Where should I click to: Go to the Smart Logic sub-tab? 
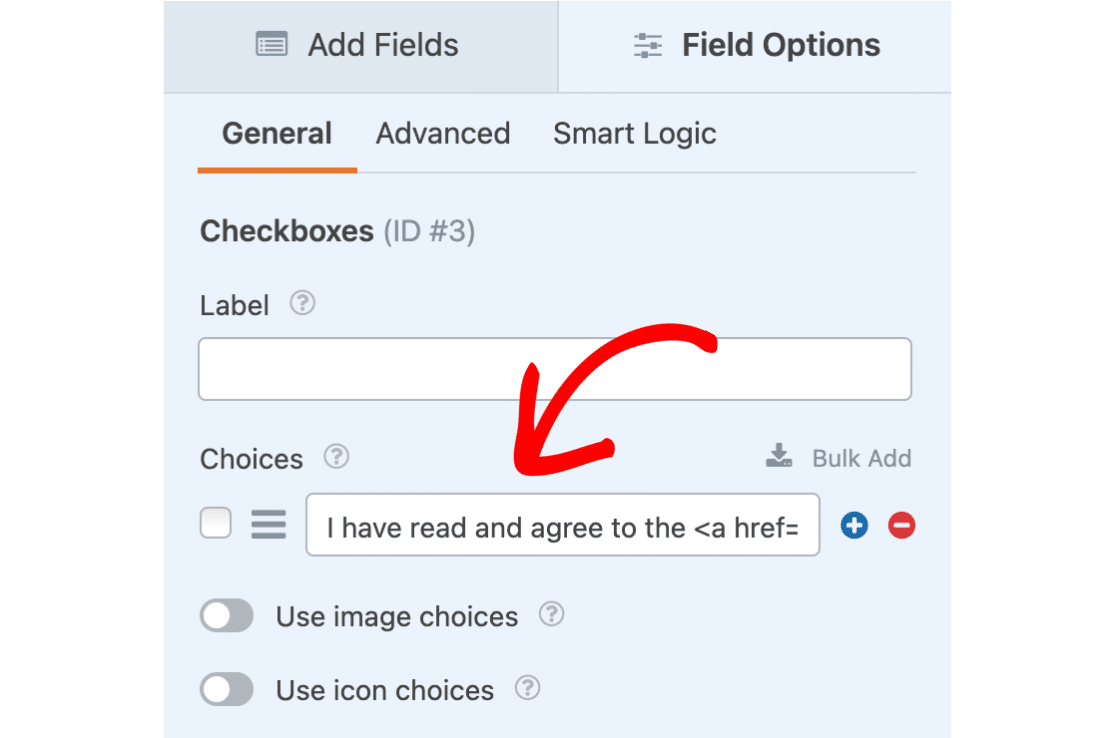635,134
